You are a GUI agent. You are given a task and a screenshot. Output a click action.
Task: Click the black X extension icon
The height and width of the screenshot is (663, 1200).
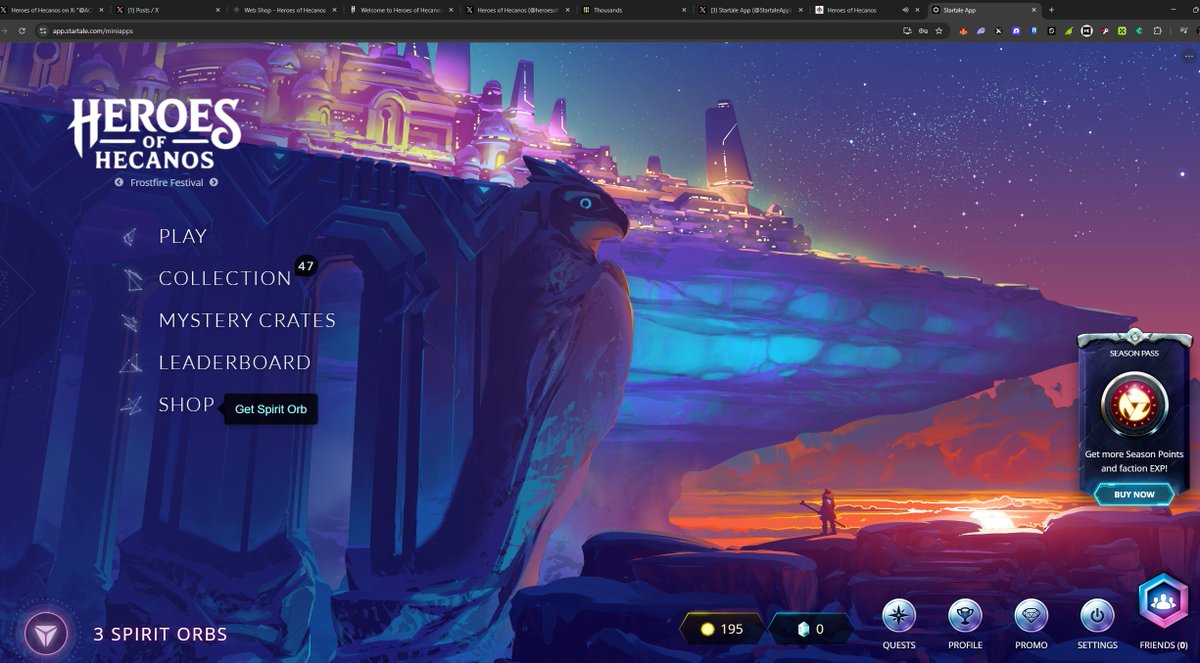click(x=998, y=31)
